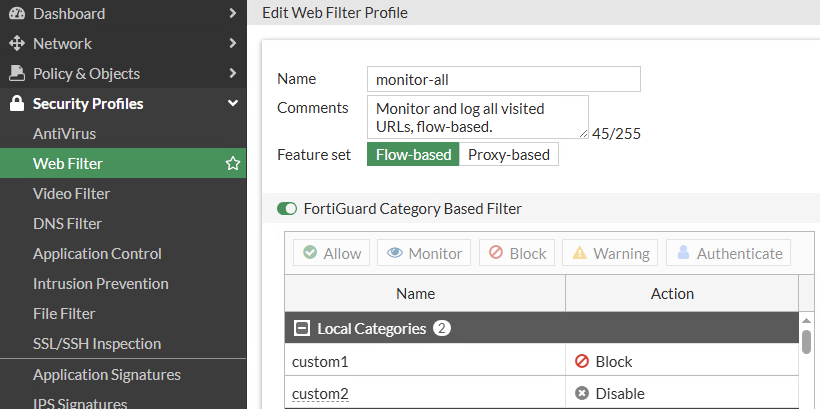This screenshot has width=820, height=409.
Task: Click the Security Profiles padlock icon
Action: coord(16,104)
